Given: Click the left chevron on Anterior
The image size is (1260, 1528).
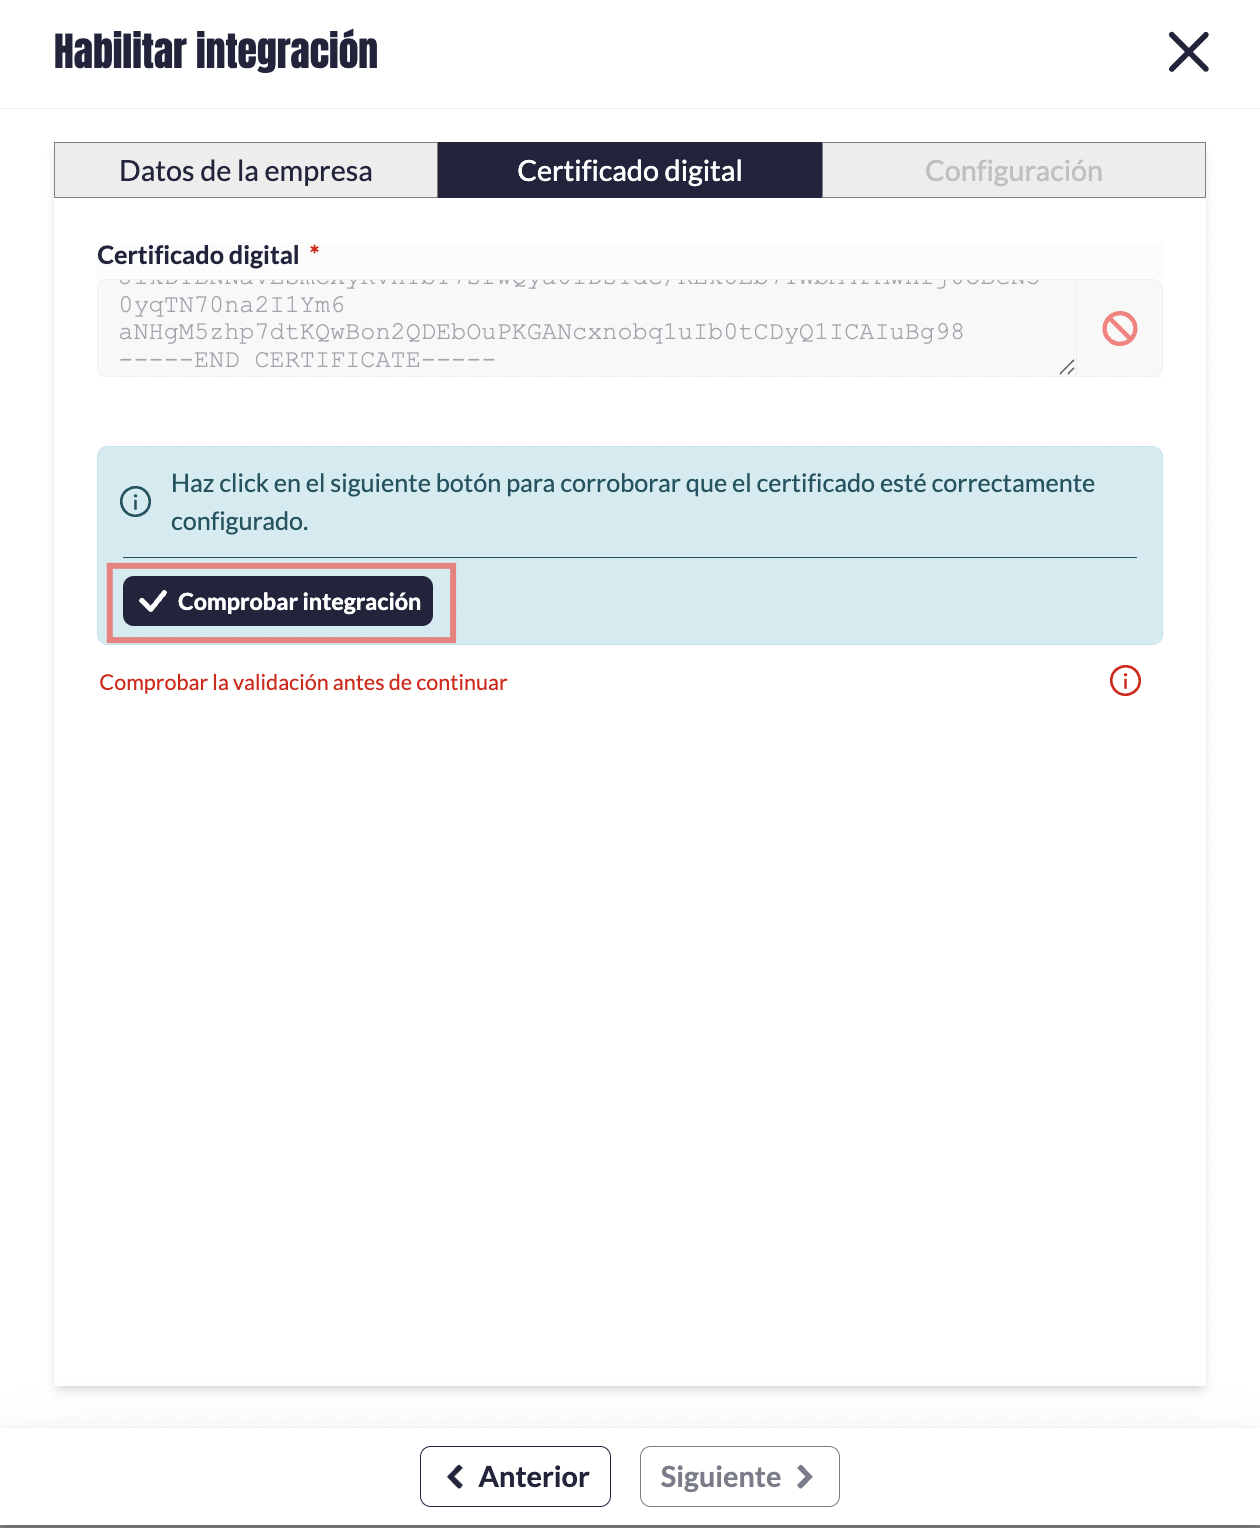Looking at the screenshot, I should point(456,1476).
